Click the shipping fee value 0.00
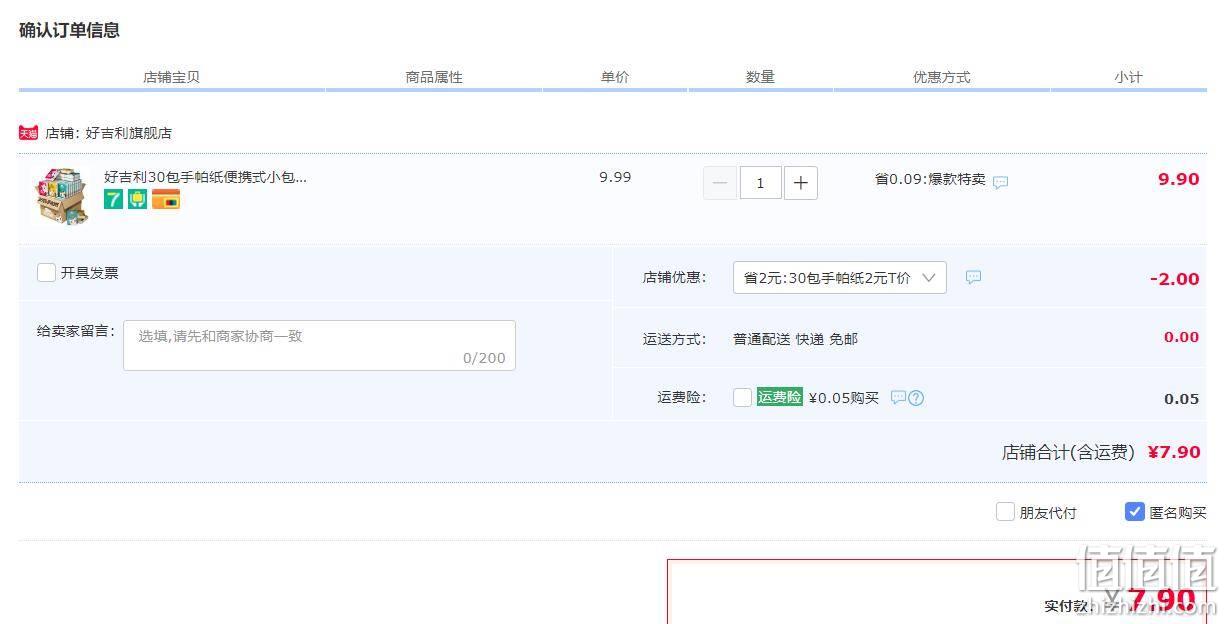This screenshot has height=624, width=1226. click(x=1181, y=337)
